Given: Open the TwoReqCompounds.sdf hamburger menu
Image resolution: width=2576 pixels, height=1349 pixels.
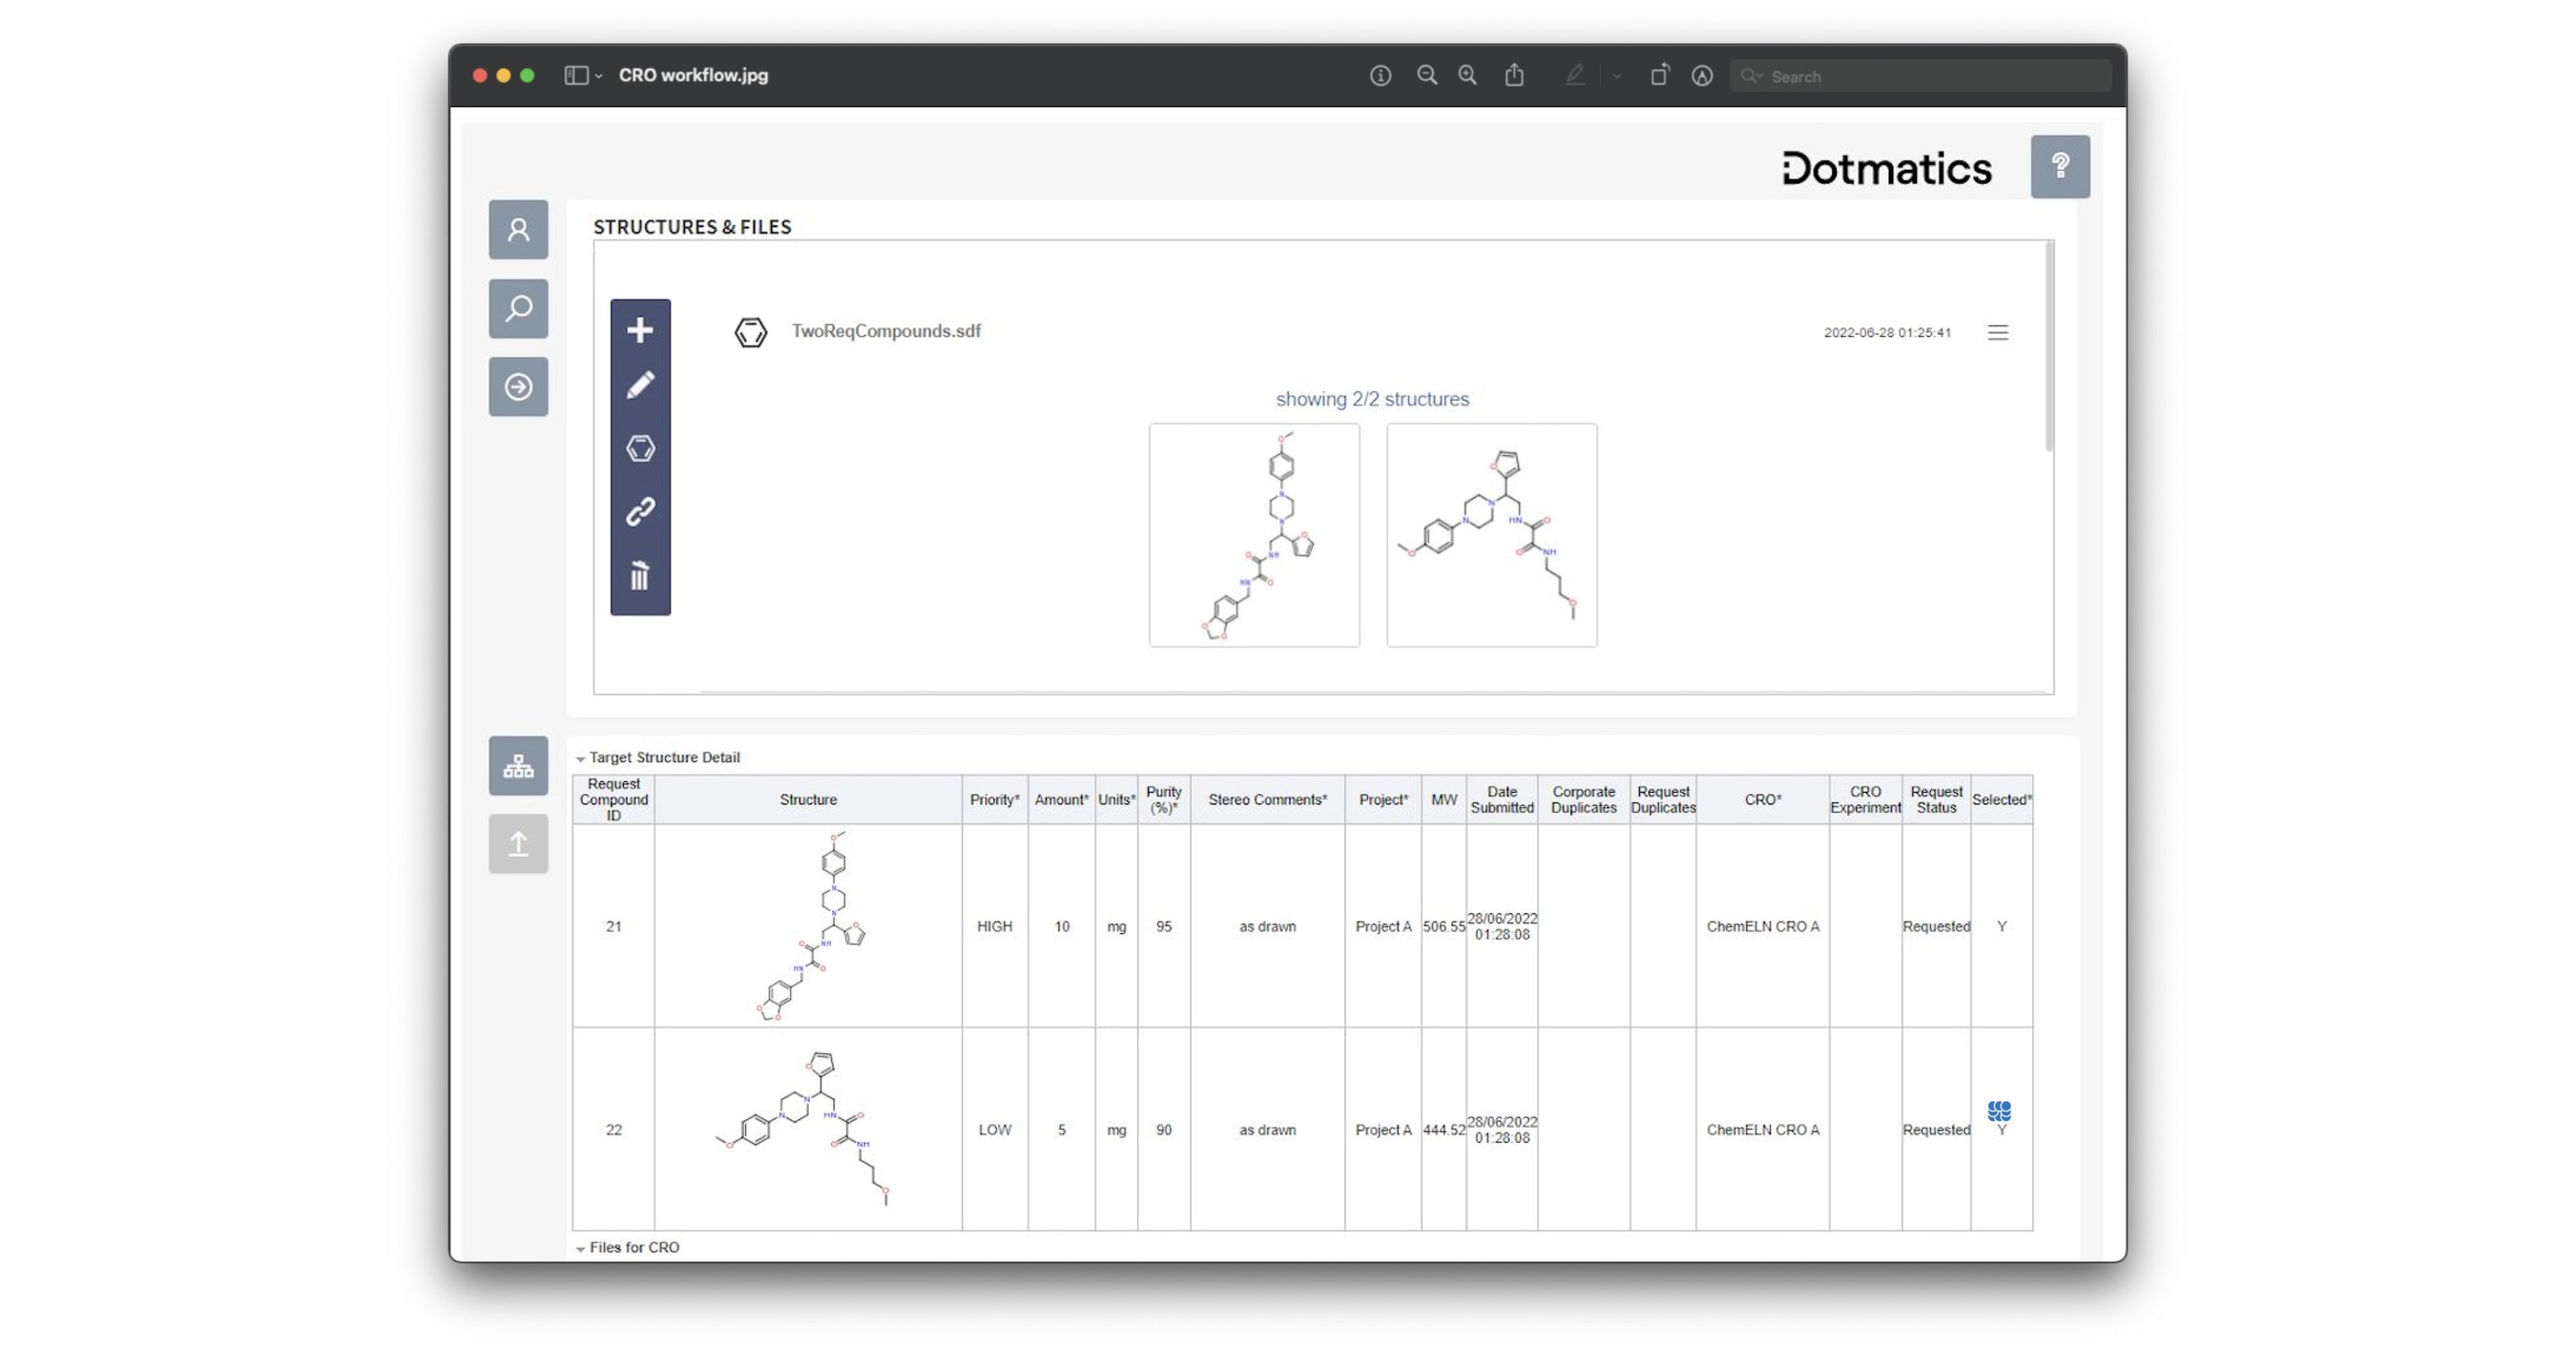Looking at the screenshot, I should click(1998, 332).
